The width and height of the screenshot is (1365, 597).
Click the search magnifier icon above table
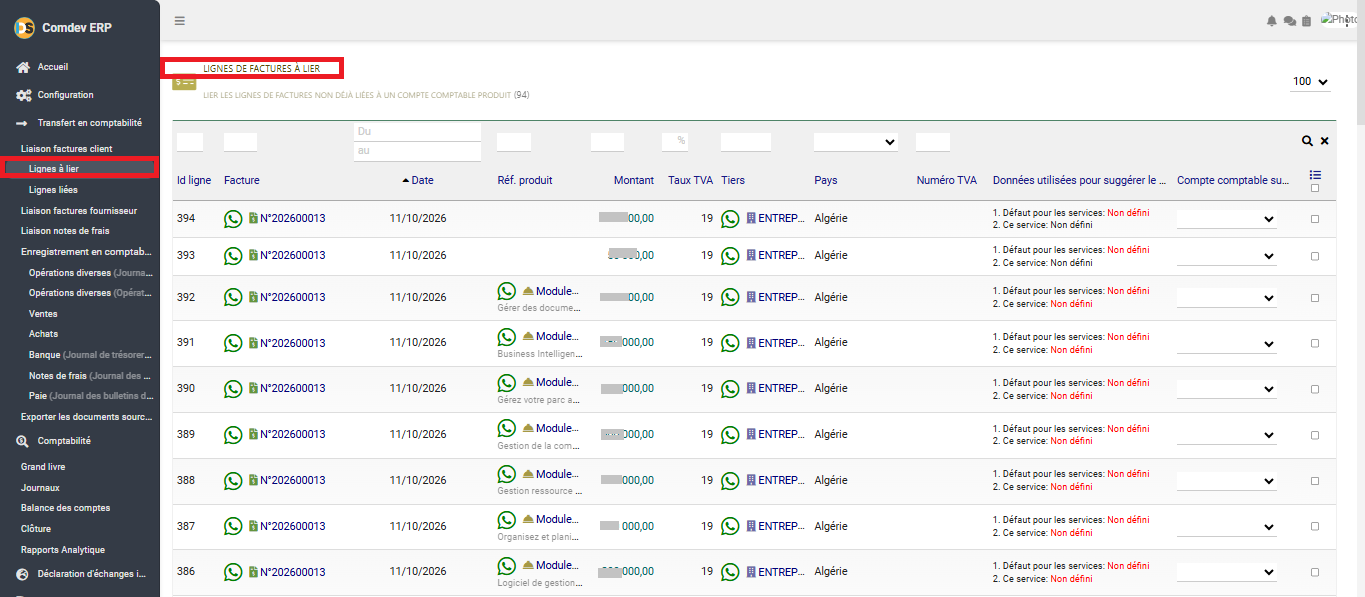pos(1307,142)
